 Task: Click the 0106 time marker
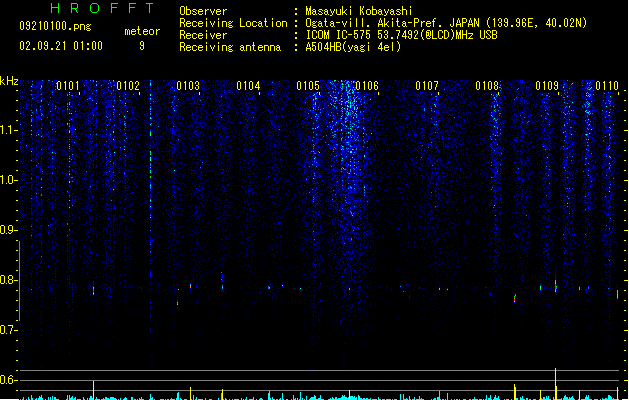tap(367, 86)
